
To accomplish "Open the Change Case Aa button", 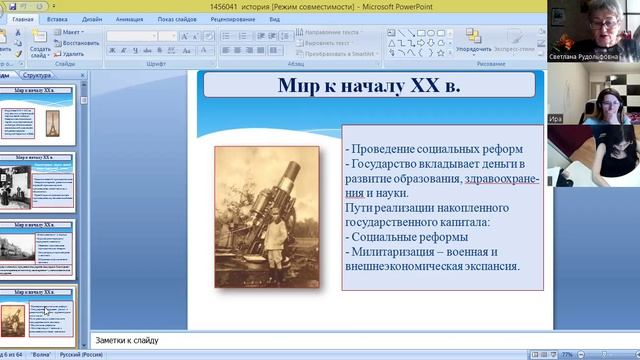I will pyautogui.click(x=187, y=51).
